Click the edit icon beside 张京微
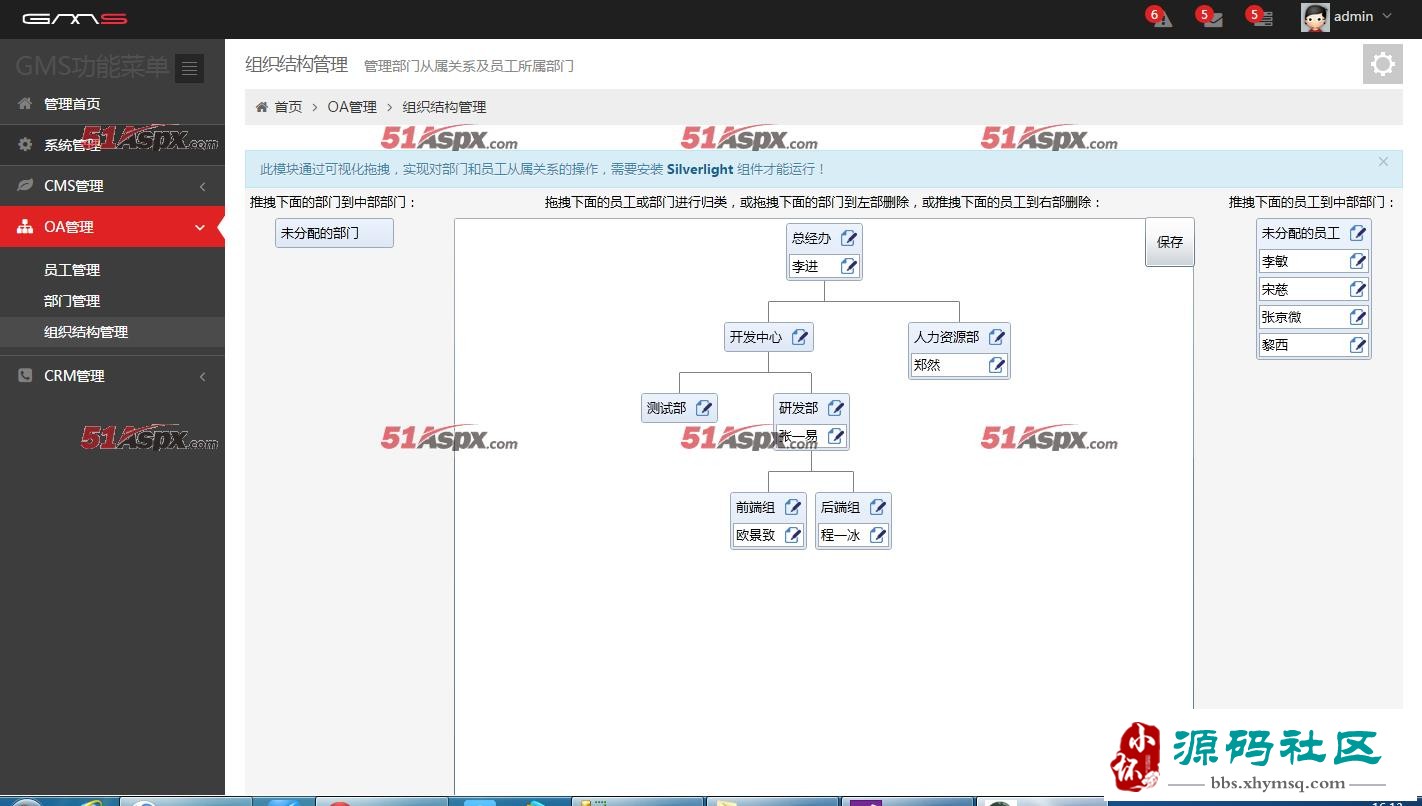 [x=1358, y=317]
